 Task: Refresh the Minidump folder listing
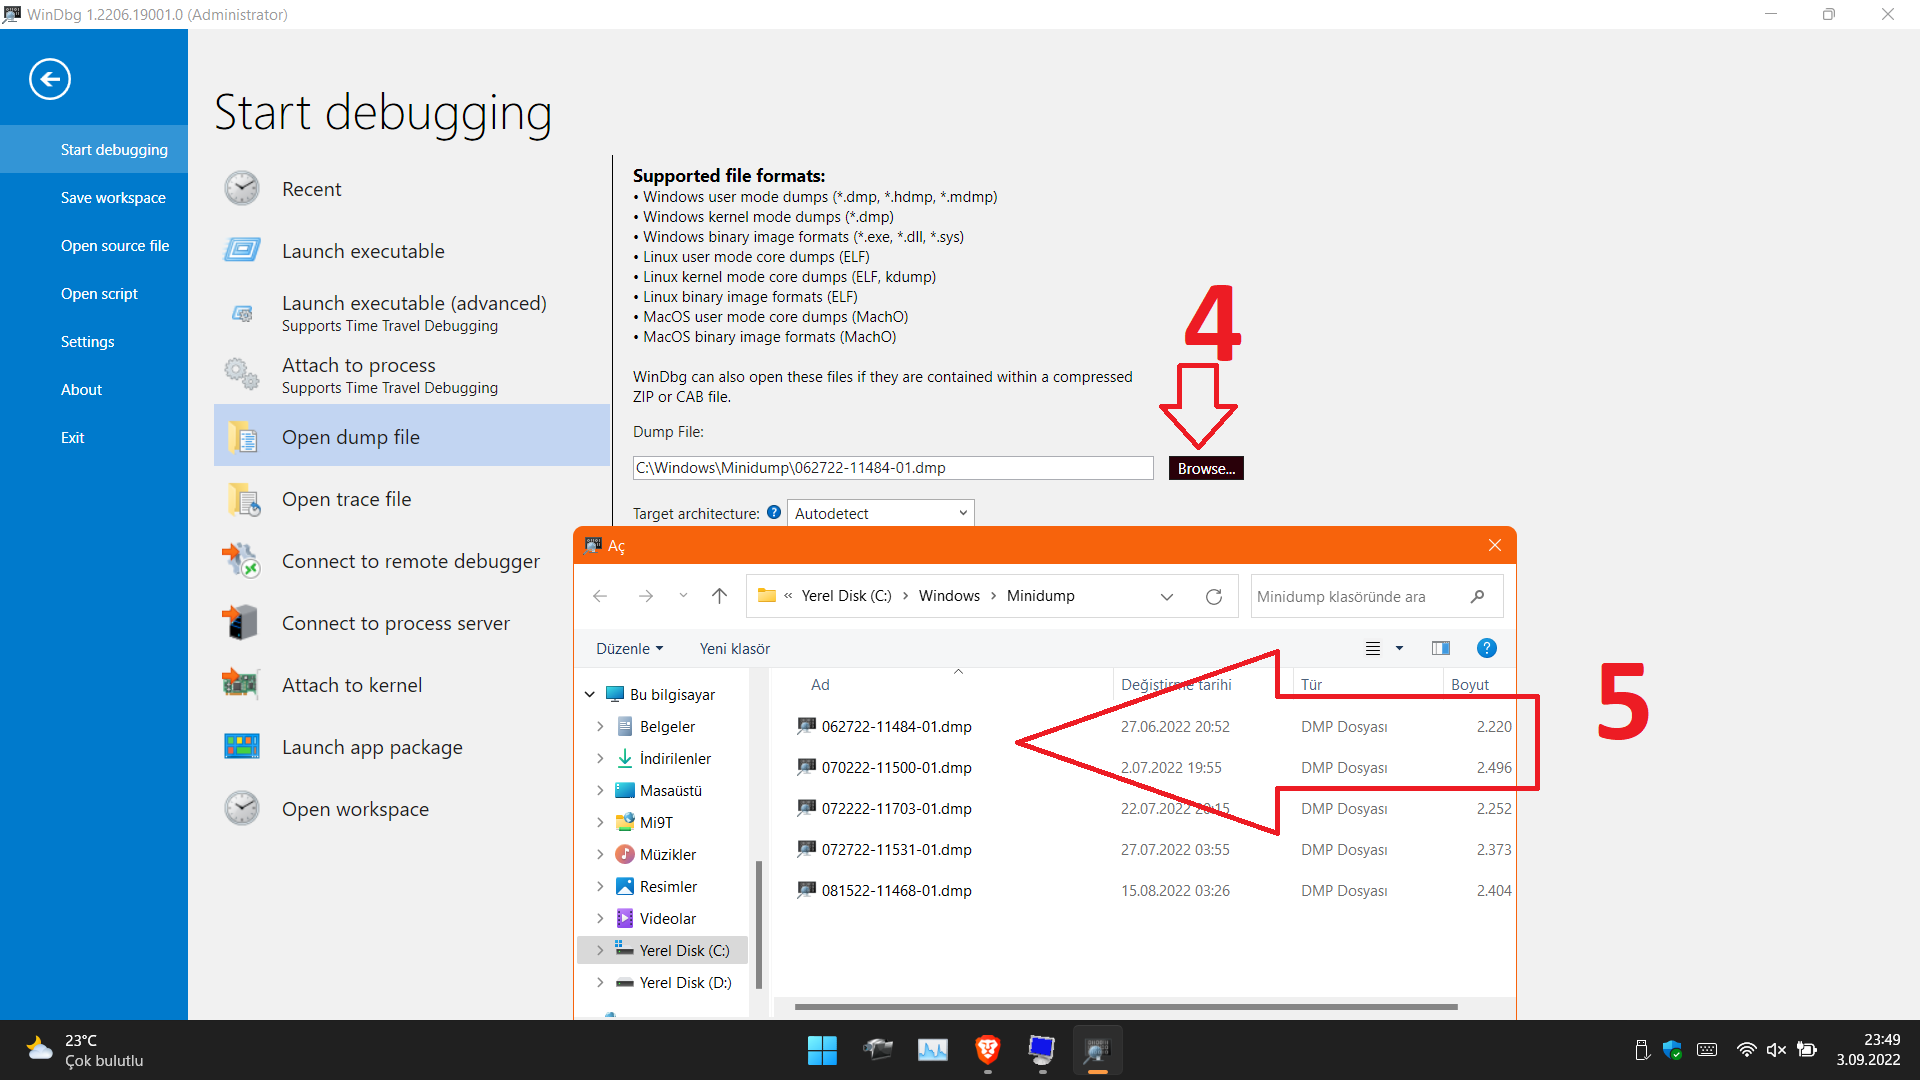coord(1214,596)
